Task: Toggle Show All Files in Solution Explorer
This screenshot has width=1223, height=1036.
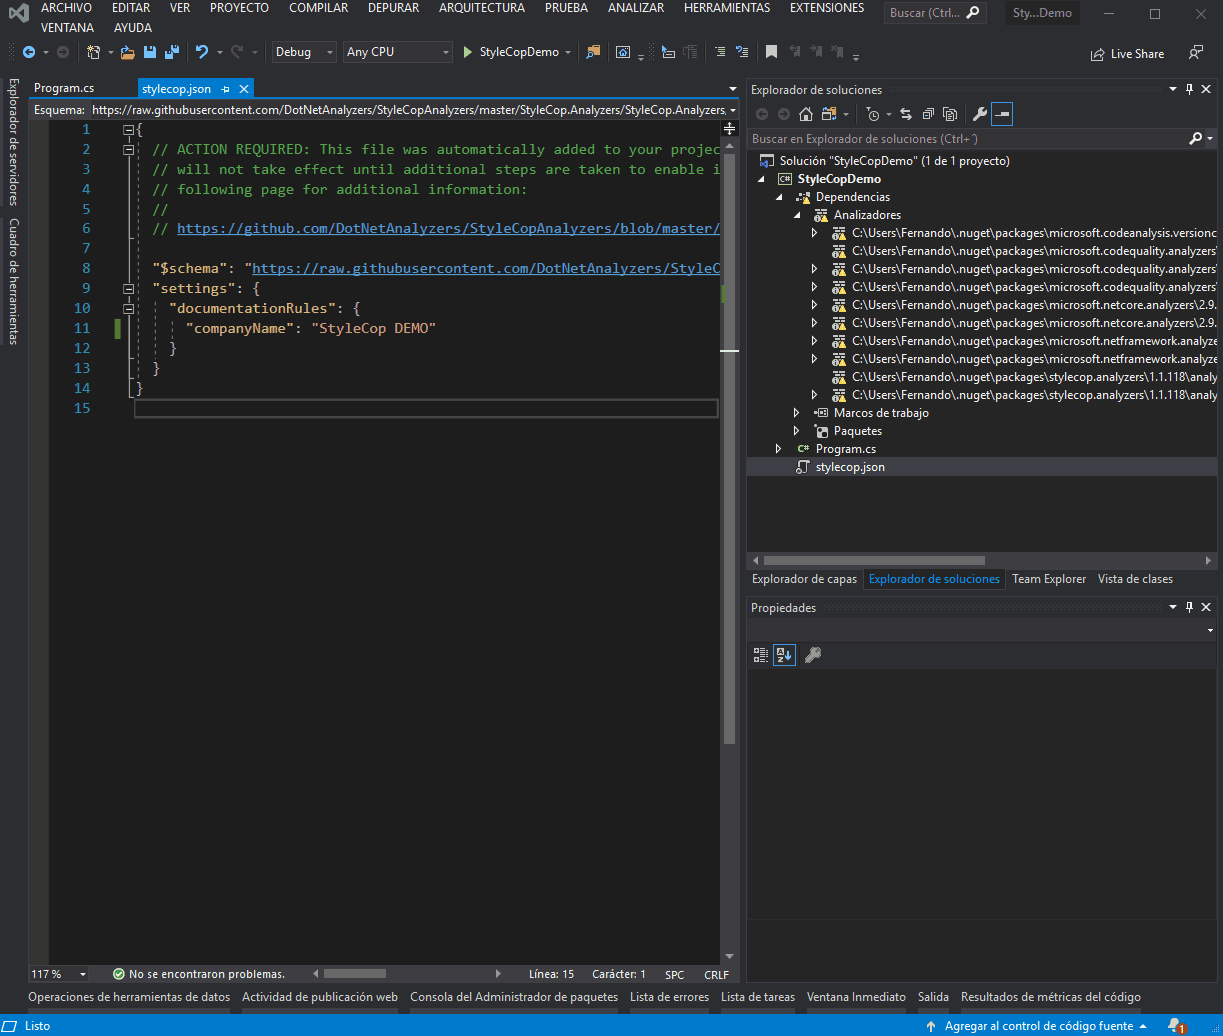Action: click(x=950, y=114)
